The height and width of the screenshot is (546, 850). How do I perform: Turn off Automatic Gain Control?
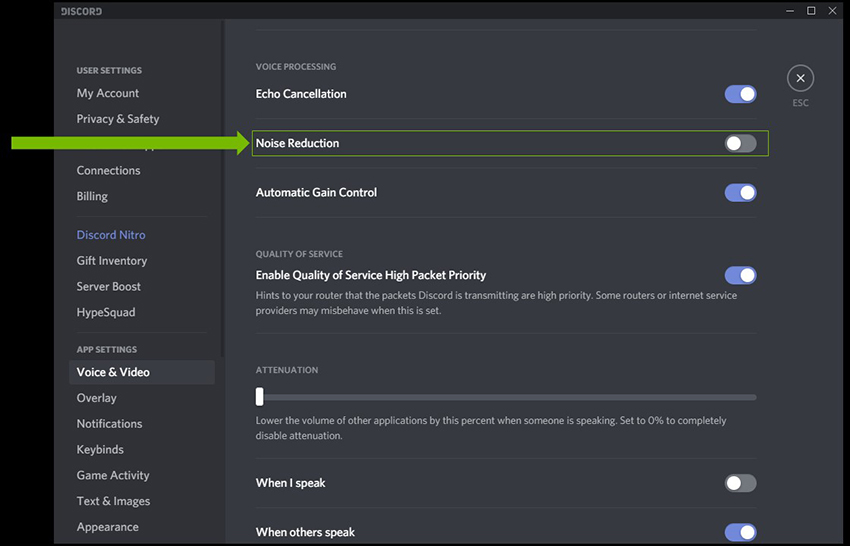click(x=740, y=193)
